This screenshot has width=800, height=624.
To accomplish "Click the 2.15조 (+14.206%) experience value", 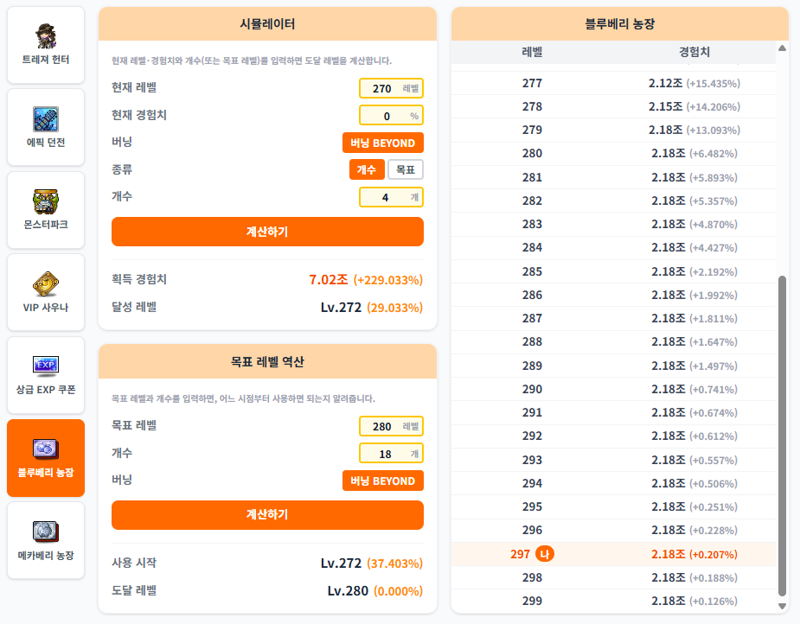I will point(694,107).
